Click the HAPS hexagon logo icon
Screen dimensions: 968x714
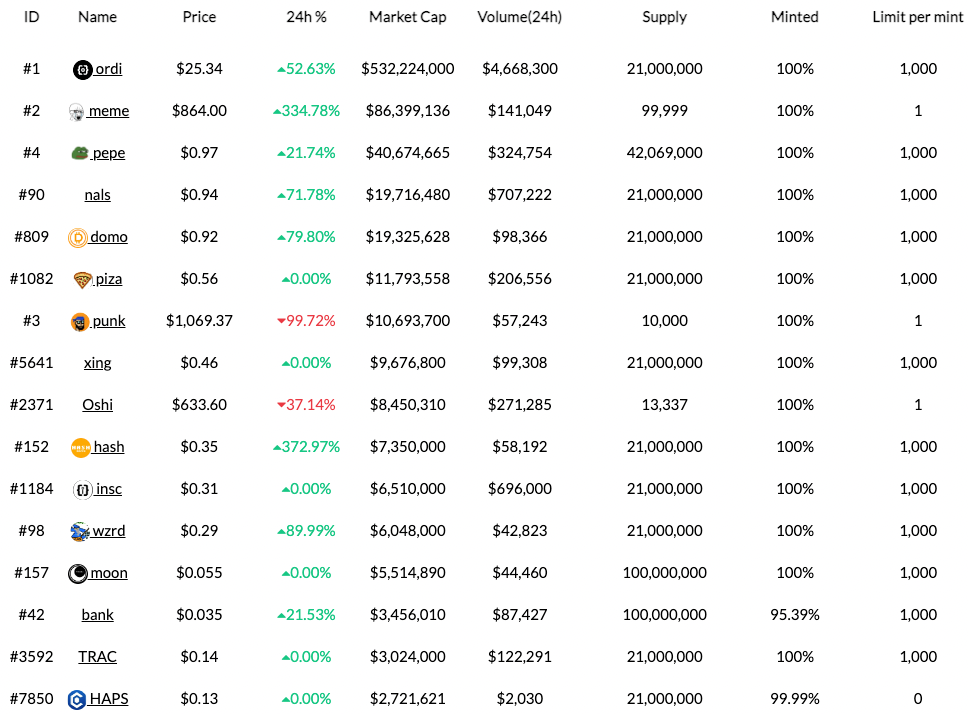point(75,699)
